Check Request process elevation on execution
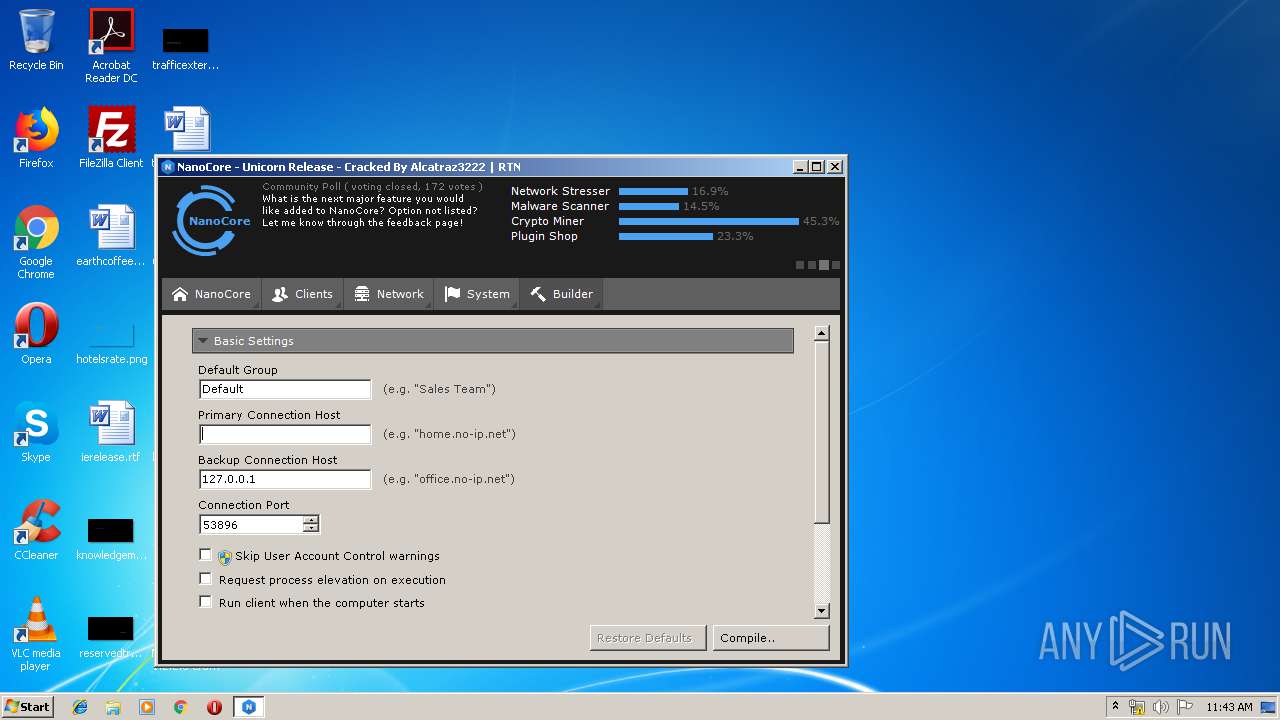The image size is (1280, 720). pyautogui.click(x=206, y=579)
